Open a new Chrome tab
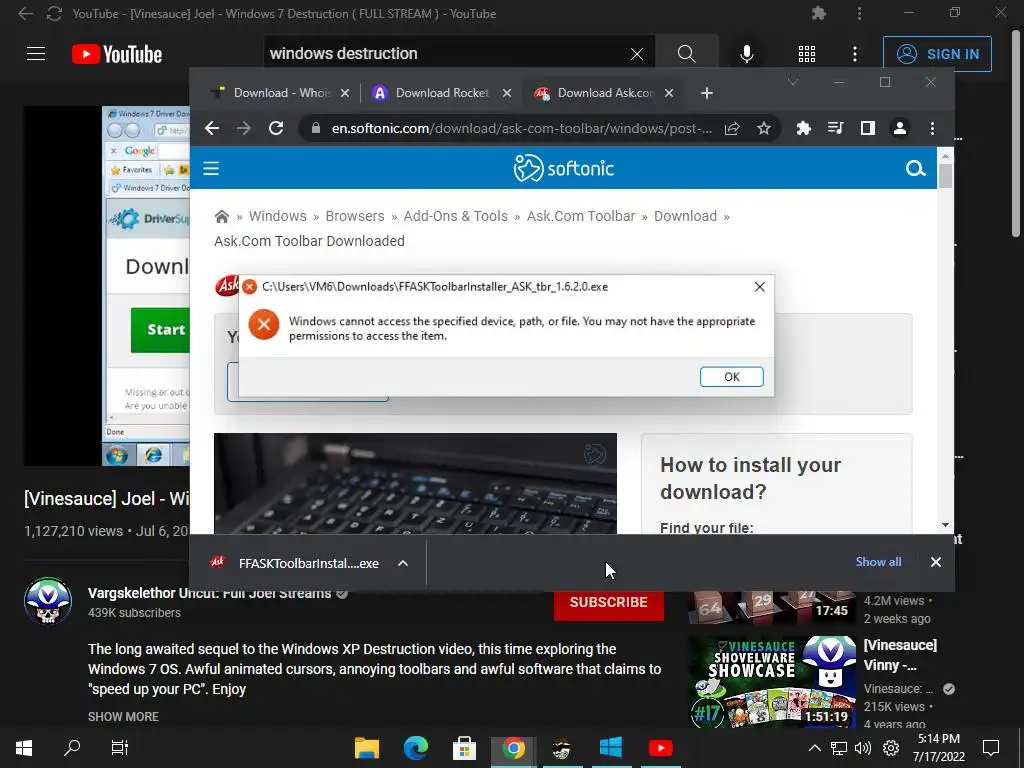 (707, 93)
